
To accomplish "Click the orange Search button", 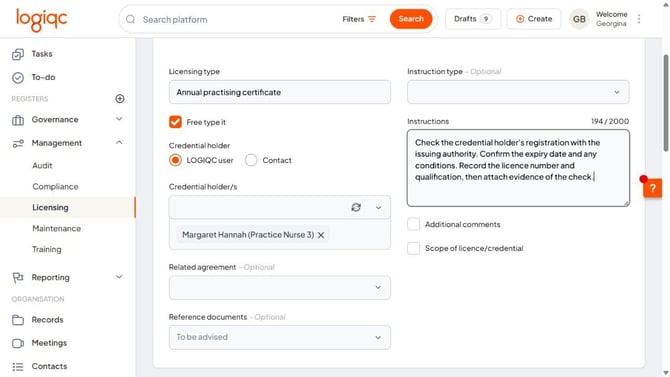I will (411, 19).
